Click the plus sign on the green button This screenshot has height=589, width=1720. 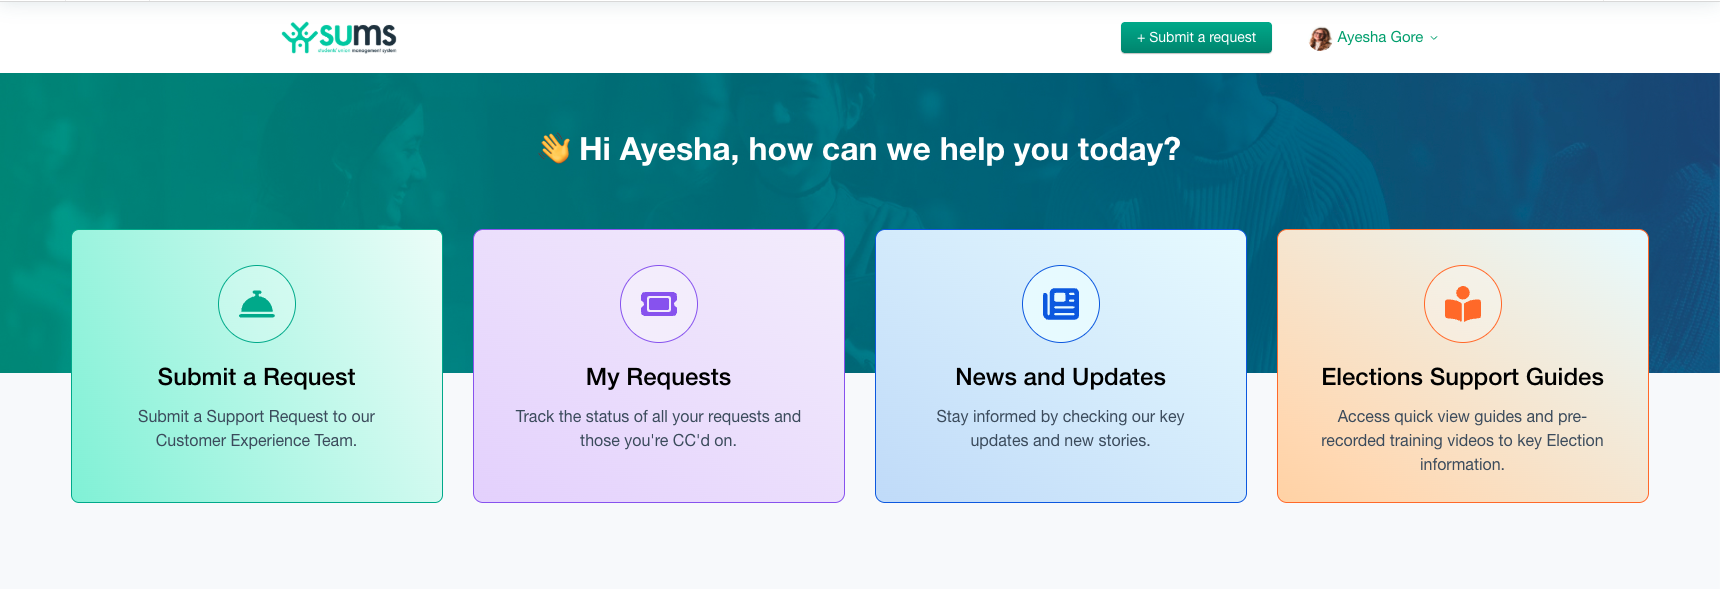click(1141, 38)
